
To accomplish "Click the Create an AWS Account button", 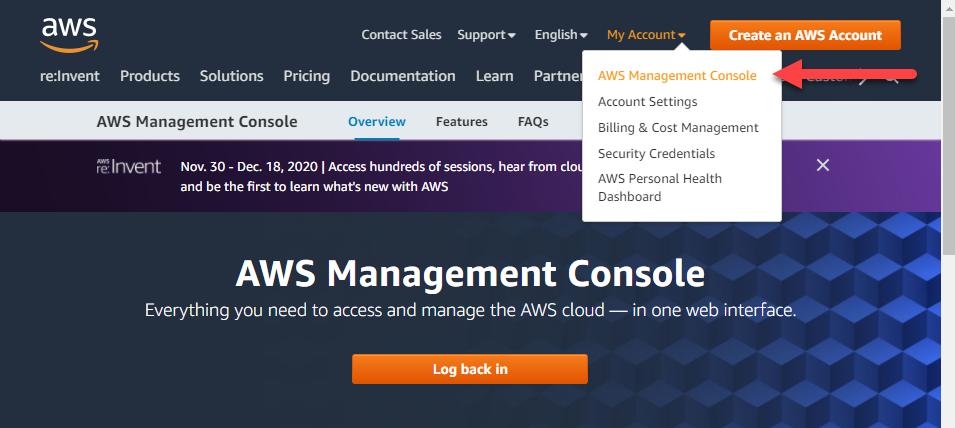I will [805, 35].
